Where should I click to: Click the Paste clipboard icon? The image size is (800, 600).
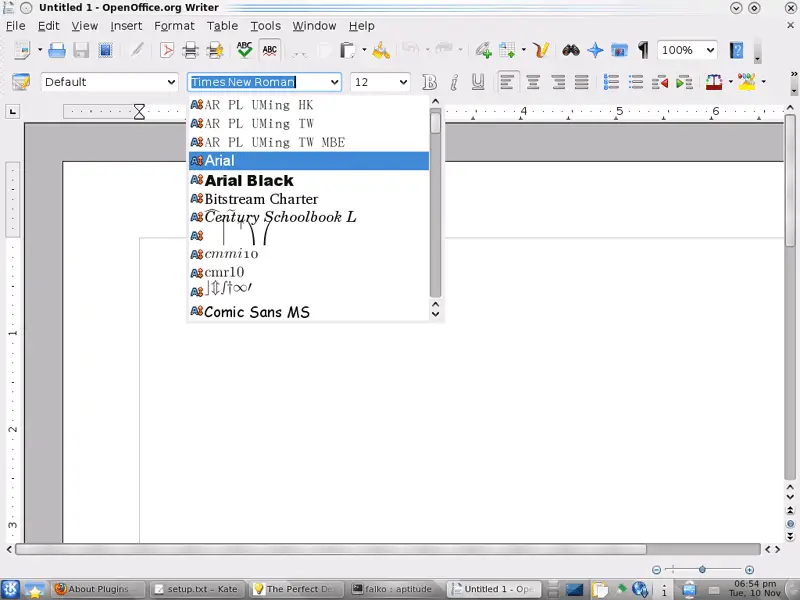[x=347, y=50]
